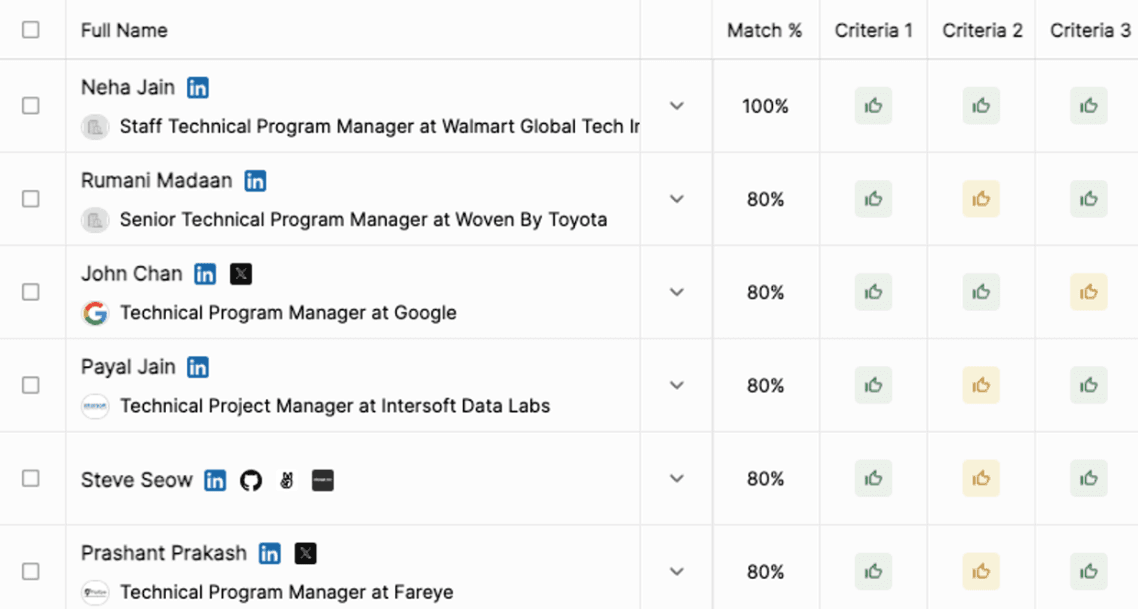Sort by the Match % column header
The image size is (1138, 609).
pyautogui.click(x=765, y=30)
